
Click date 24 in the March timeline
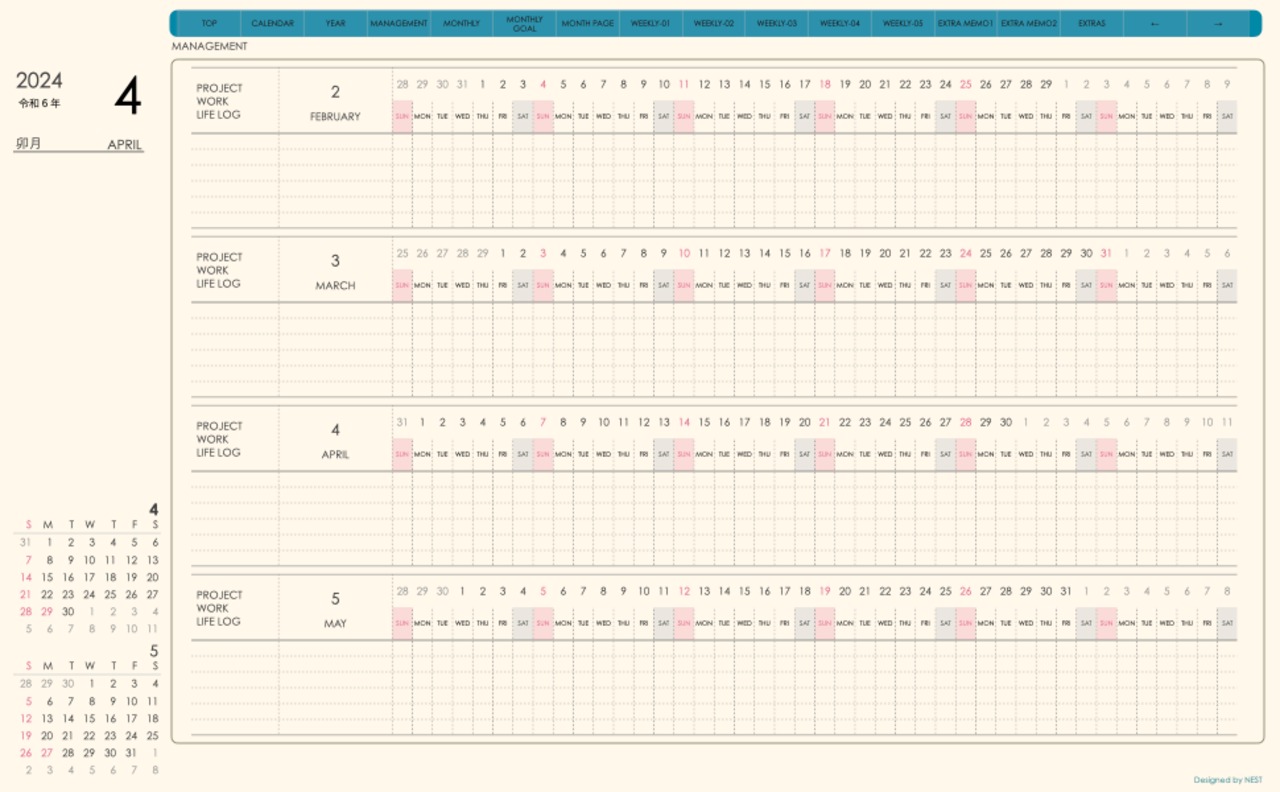pyautogui.click(x=965, y=254)
